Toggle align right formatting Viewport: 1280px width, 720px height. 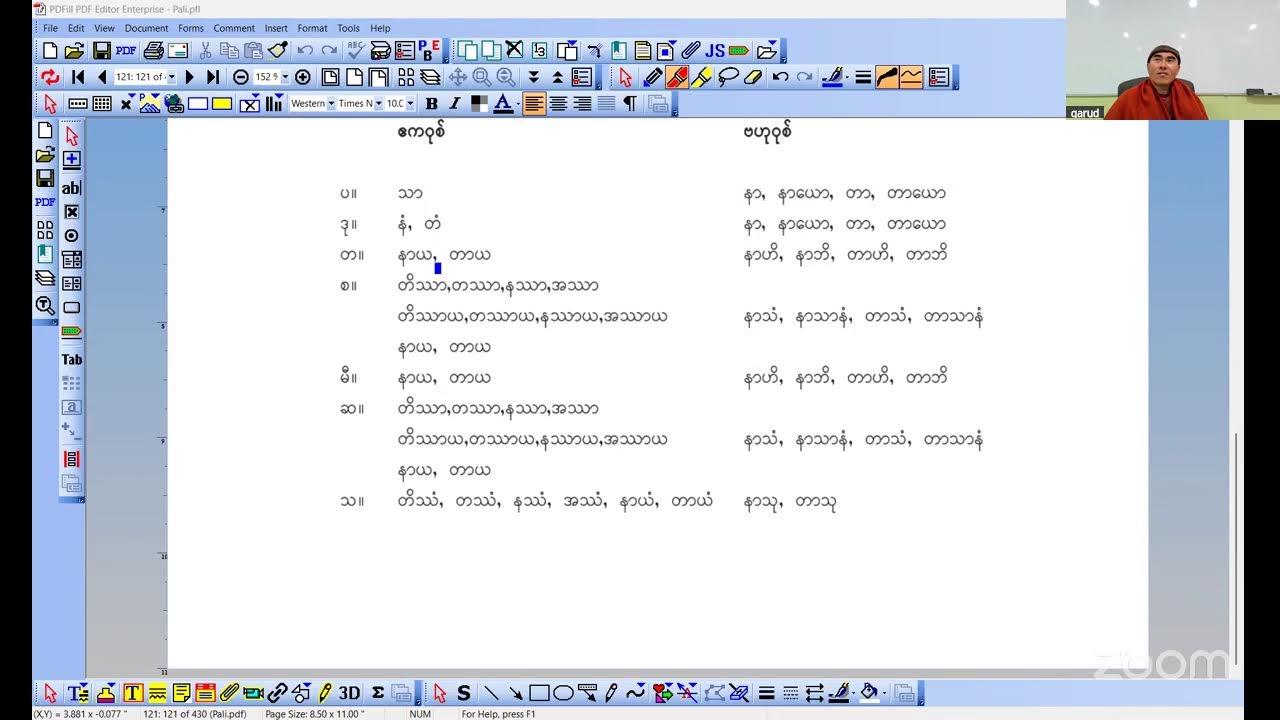pyautogui.click(x=582, y=103)
